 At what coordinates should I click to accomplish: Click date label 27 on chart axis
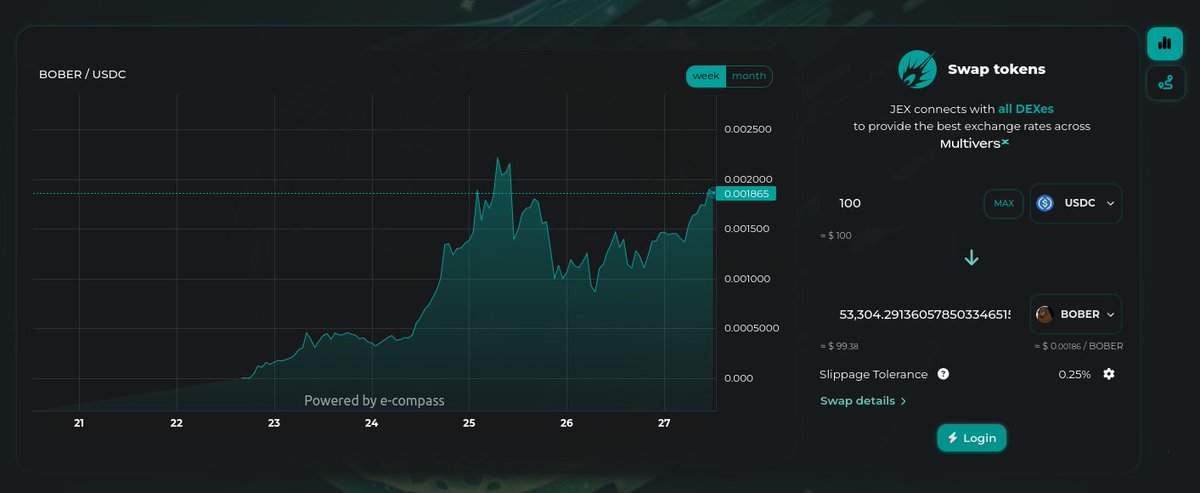point(664,424)
